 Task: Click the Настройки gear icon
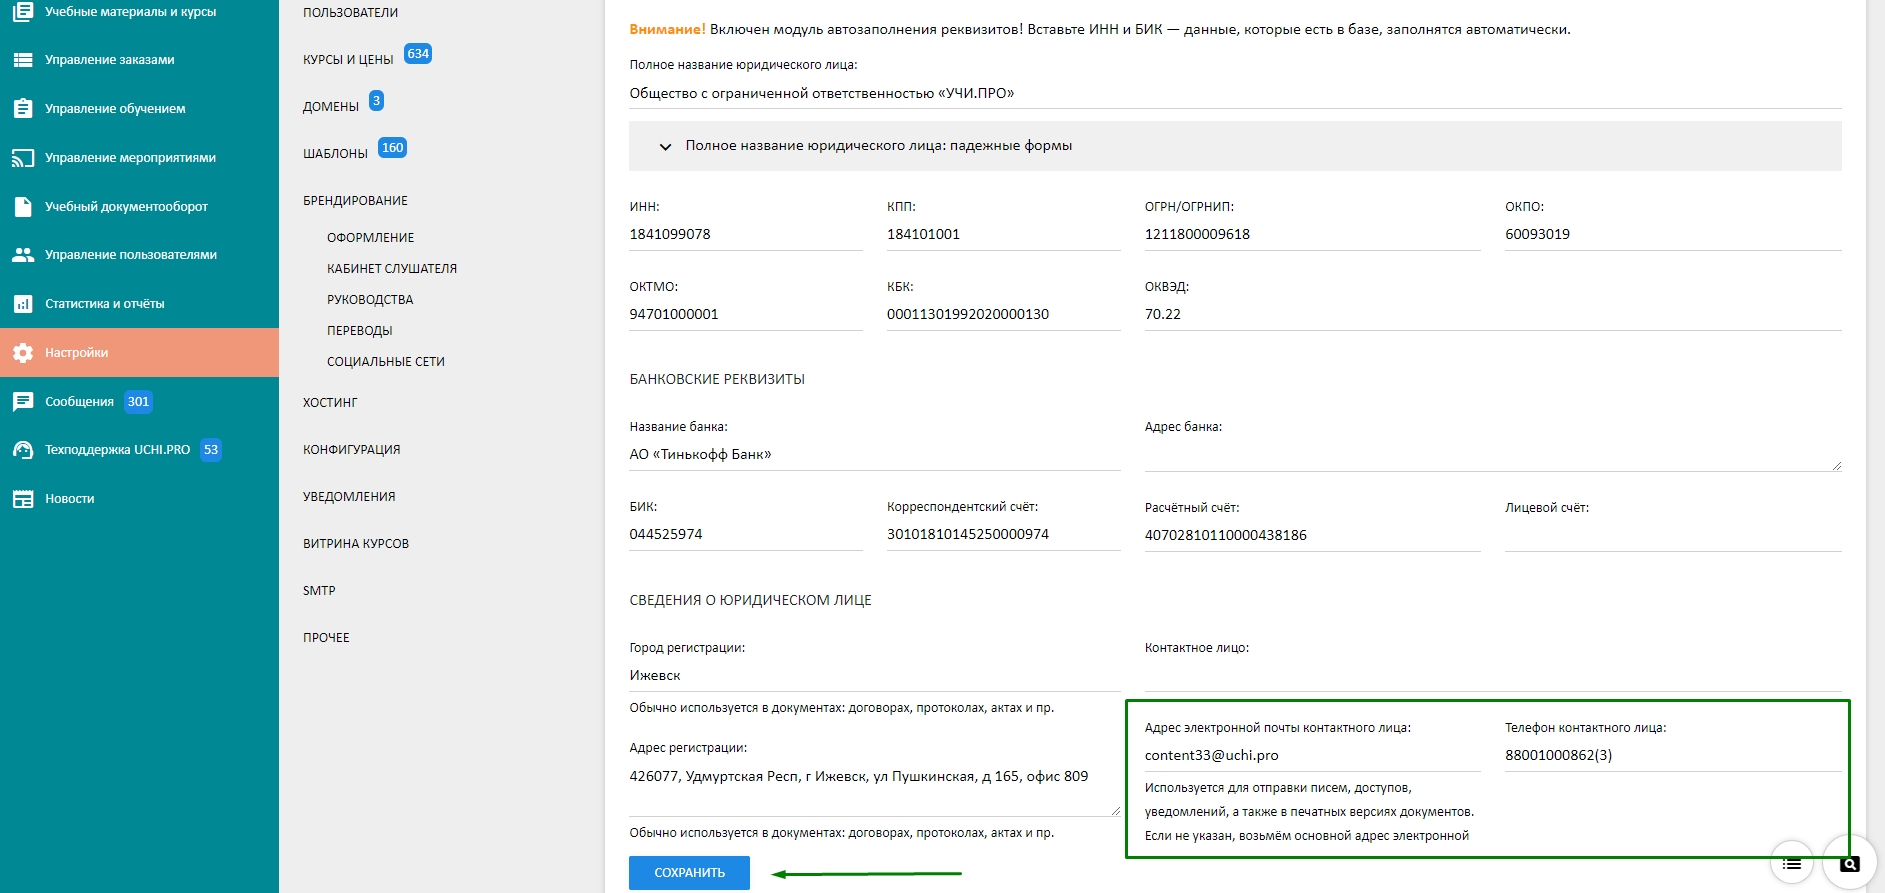(23, 353)
